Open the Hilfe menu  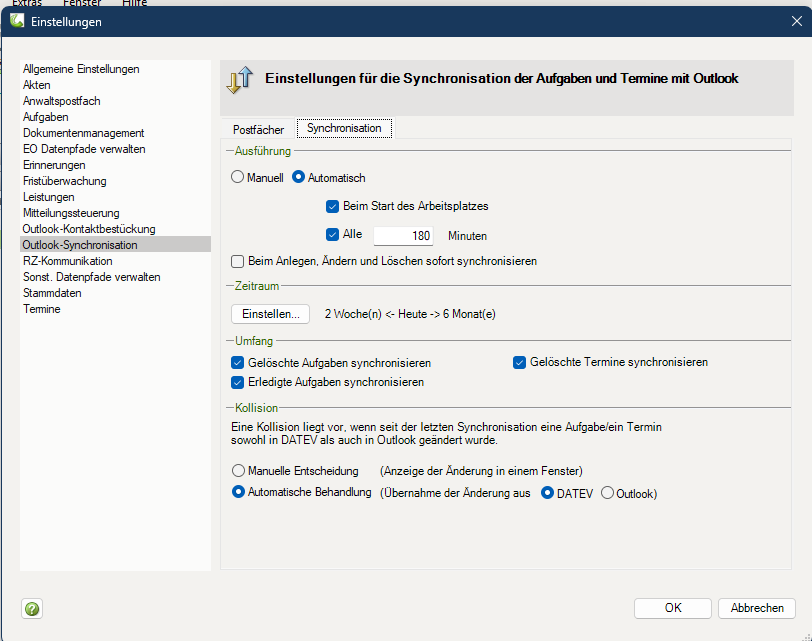[135, 3]
